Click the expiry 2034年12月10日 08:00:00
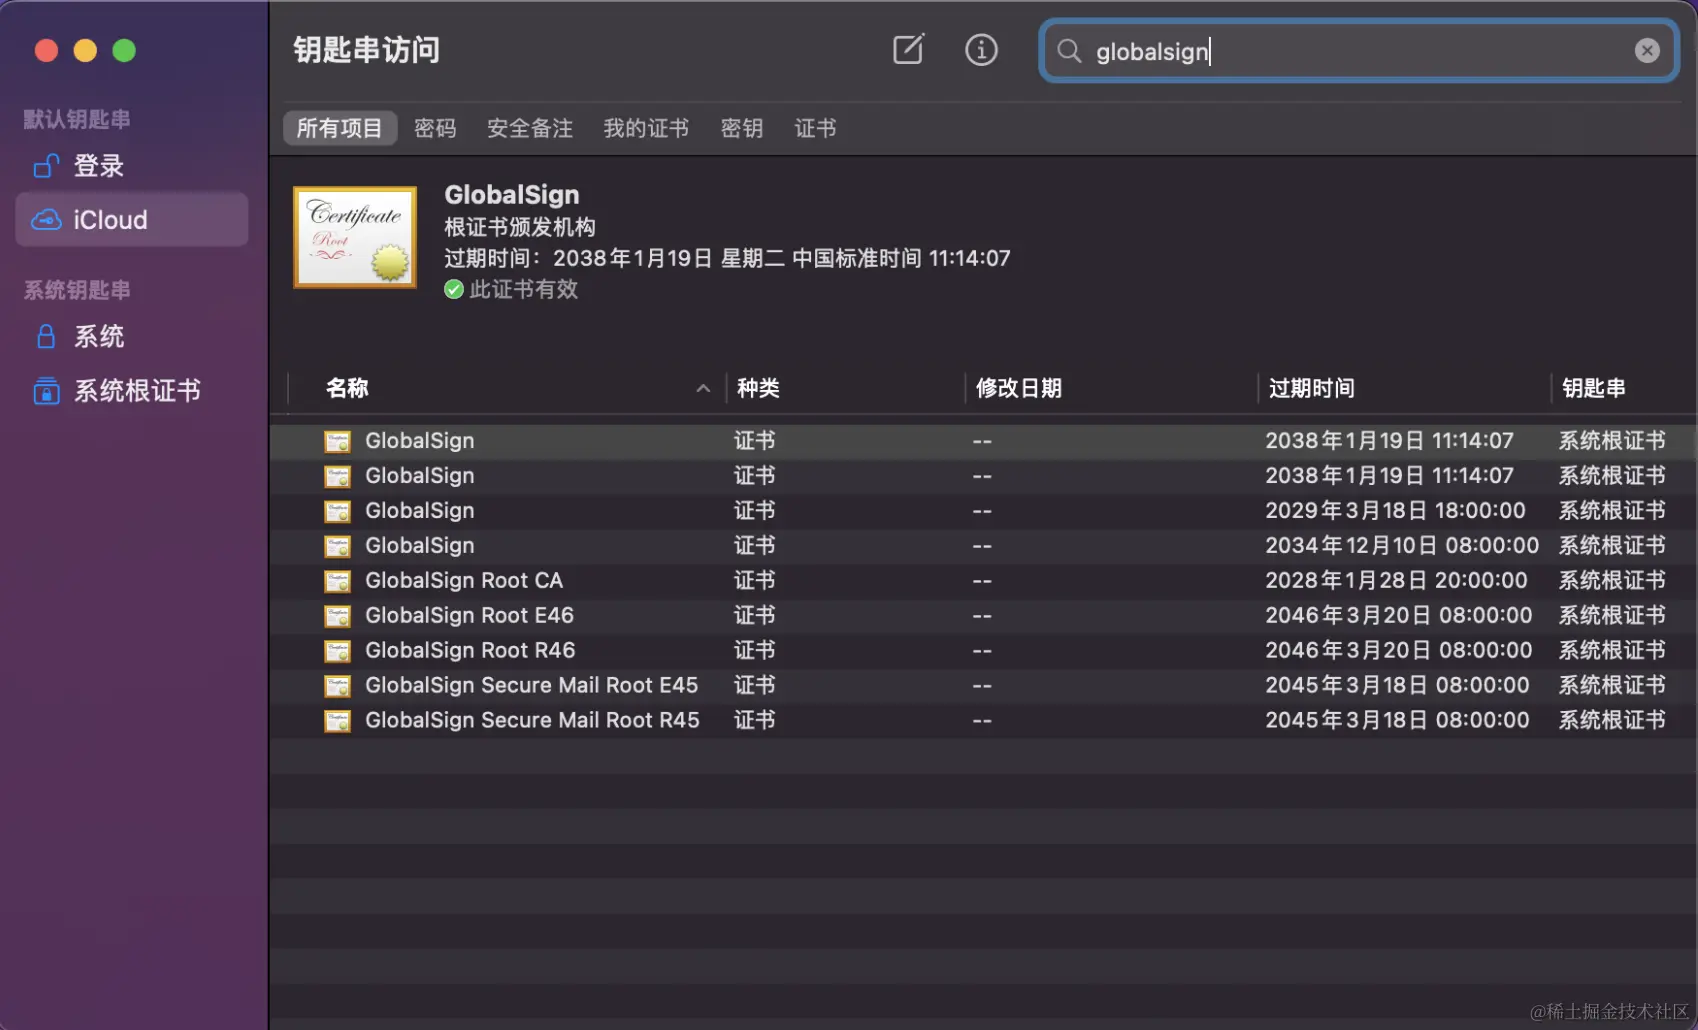The height and width of the screenshot is (1030, 1698). 1402,546
